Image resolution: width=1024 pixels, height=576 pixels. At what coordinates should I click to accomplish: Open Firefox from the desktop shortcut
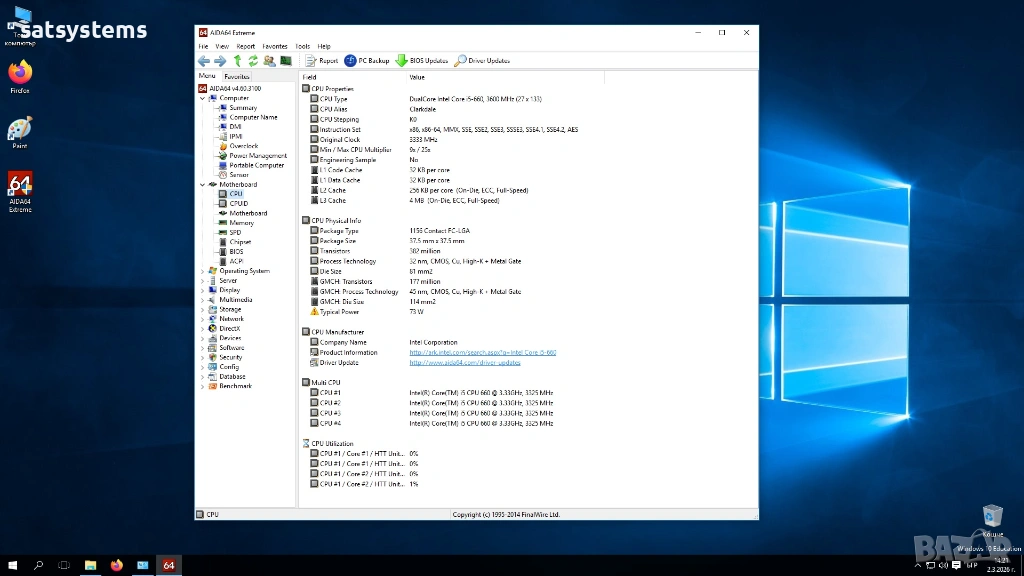tap(20, 75)
